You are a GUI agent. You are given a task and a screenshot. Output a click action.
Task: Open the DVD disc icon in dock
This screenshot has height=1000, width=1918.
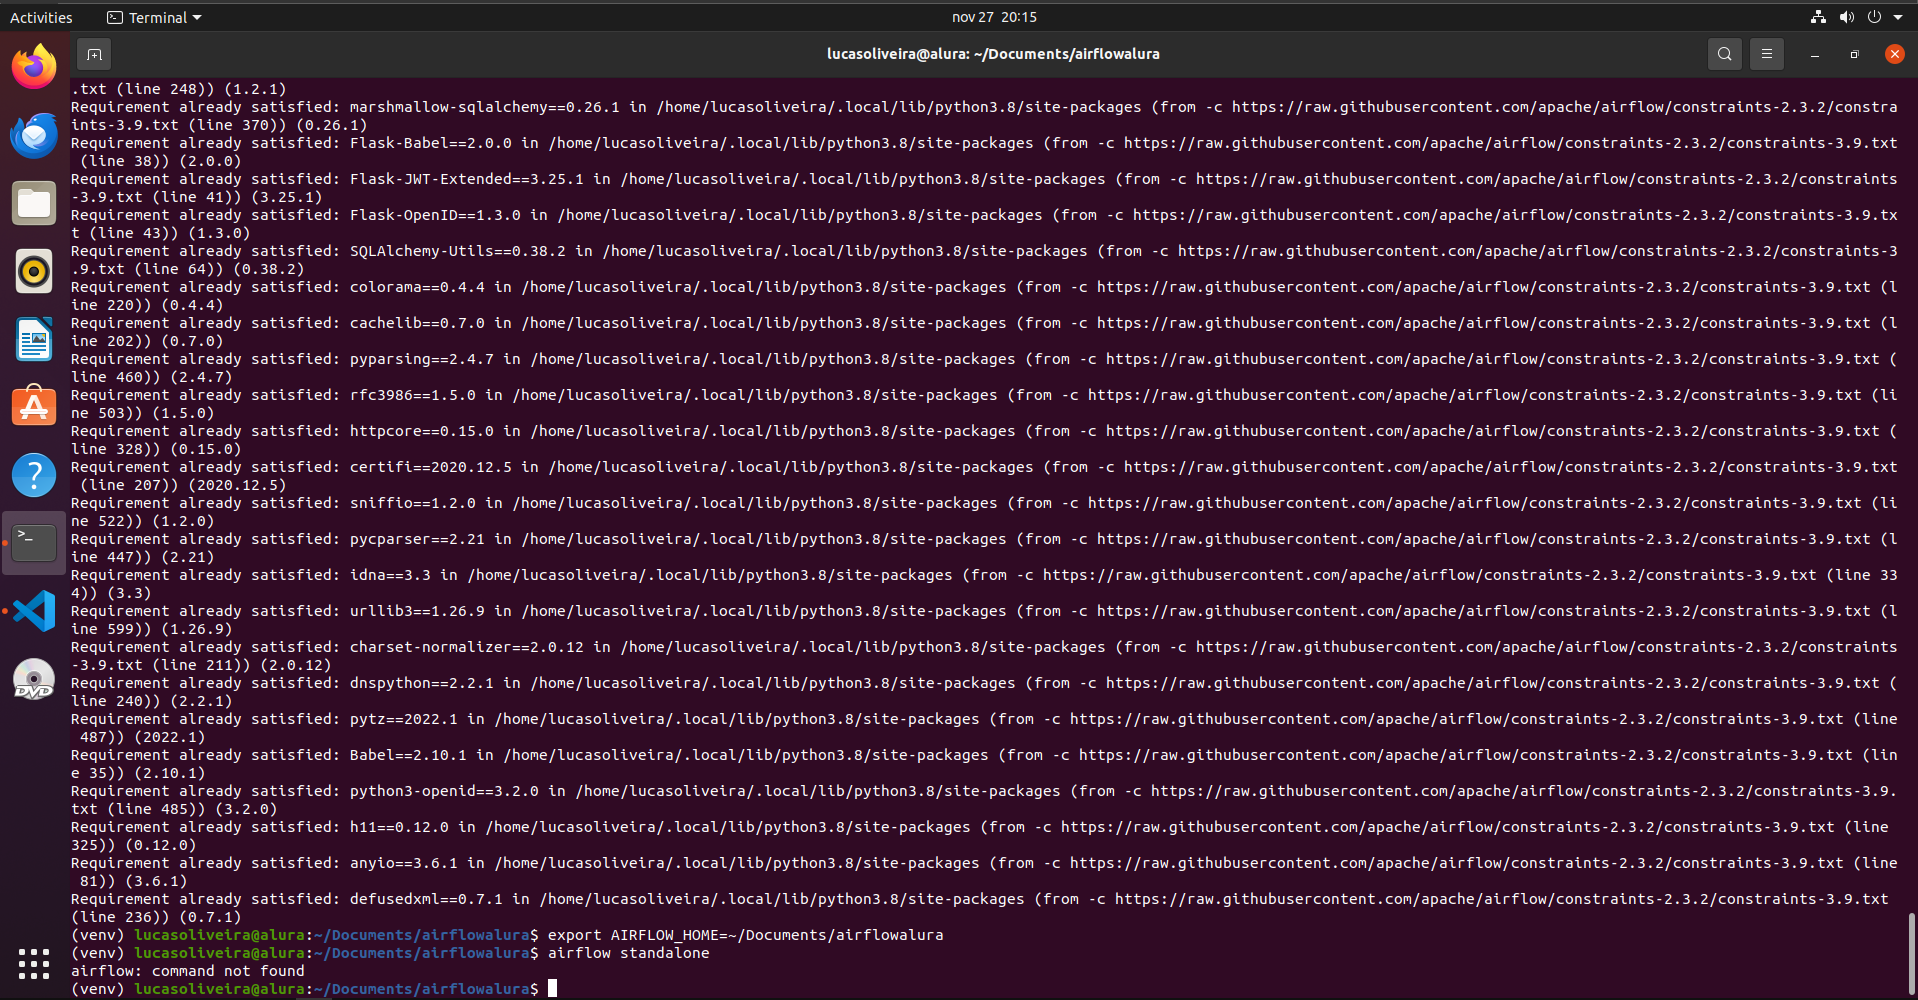click(34, 679)
